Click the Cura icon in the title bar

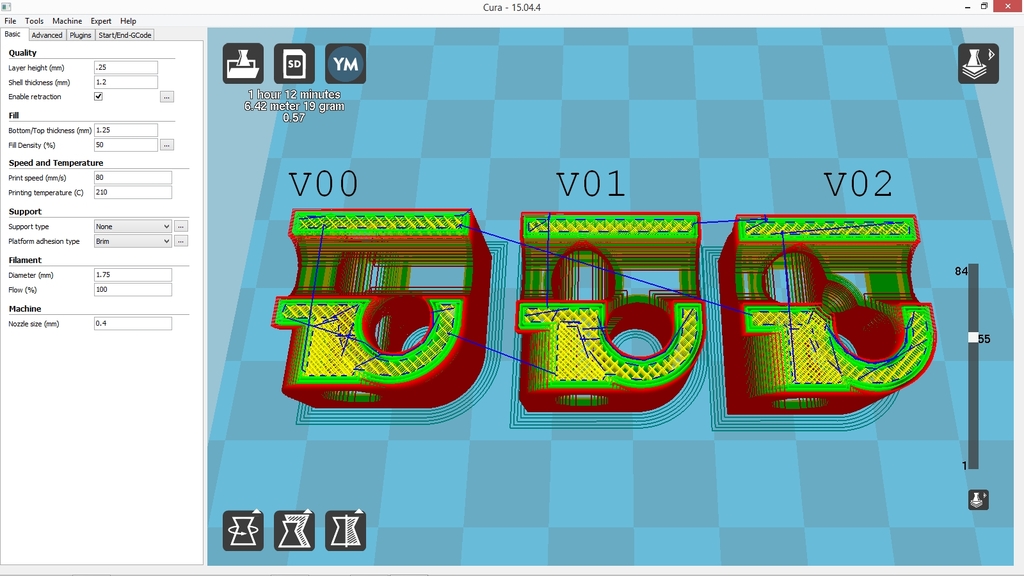(8, 7)
